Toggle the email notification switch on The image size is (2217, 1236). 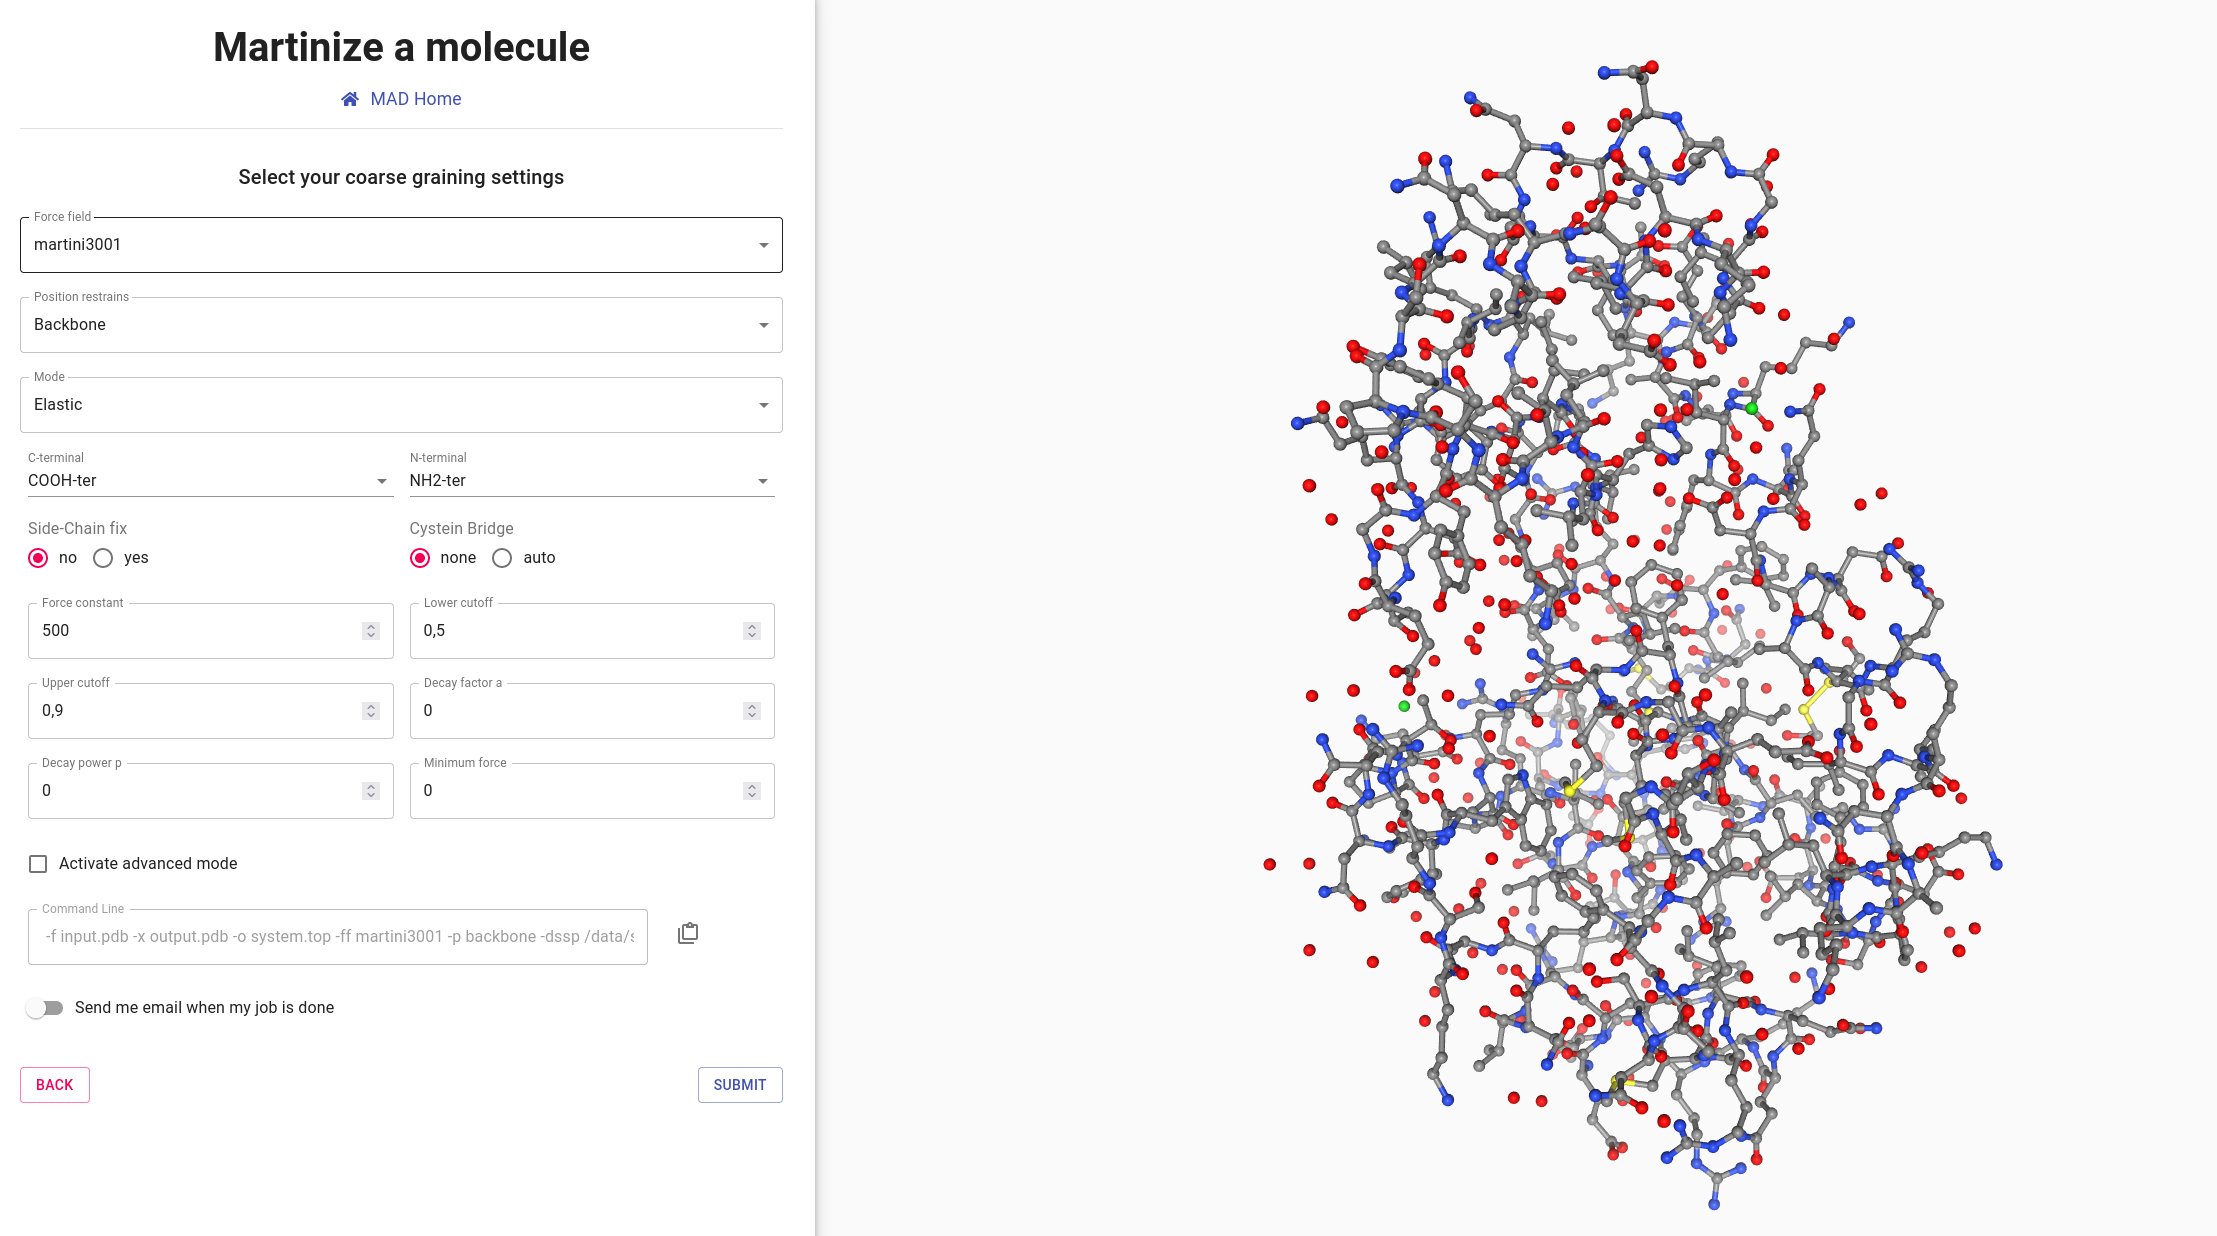pos(44,1008)
